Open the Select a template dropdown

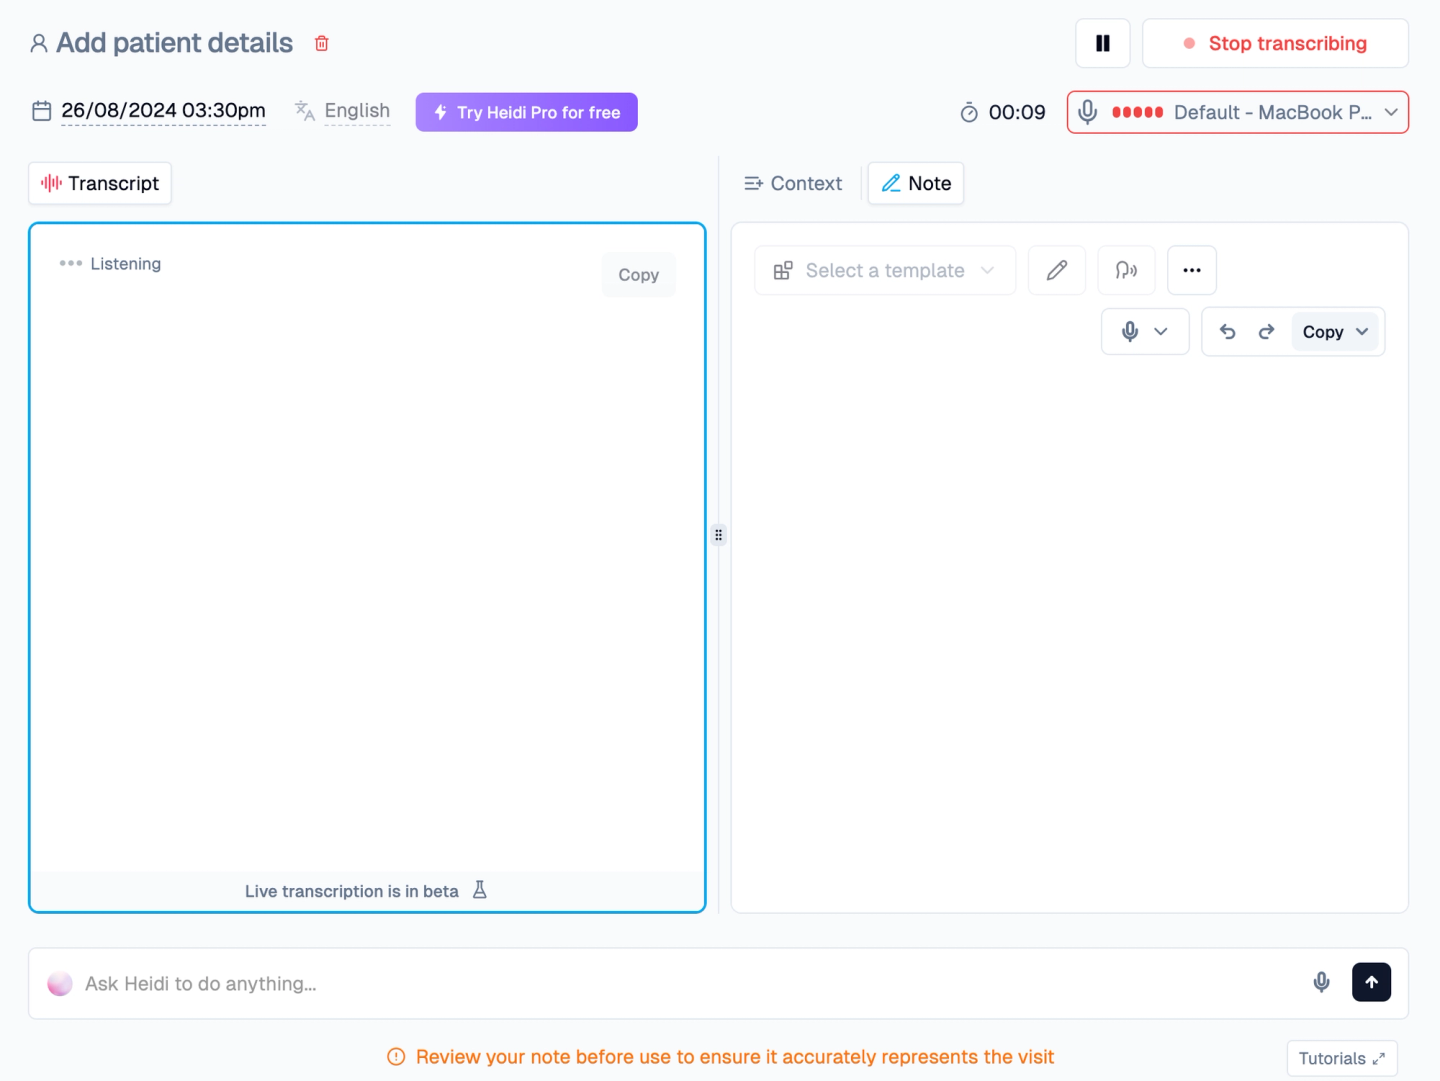click(885, 270)
